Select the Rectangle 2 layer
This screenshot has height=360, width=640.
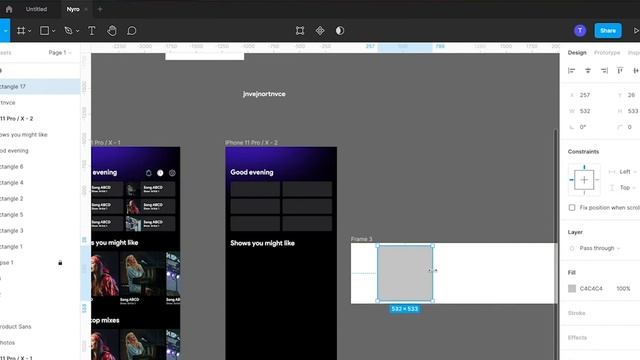(x=40, y=198)
